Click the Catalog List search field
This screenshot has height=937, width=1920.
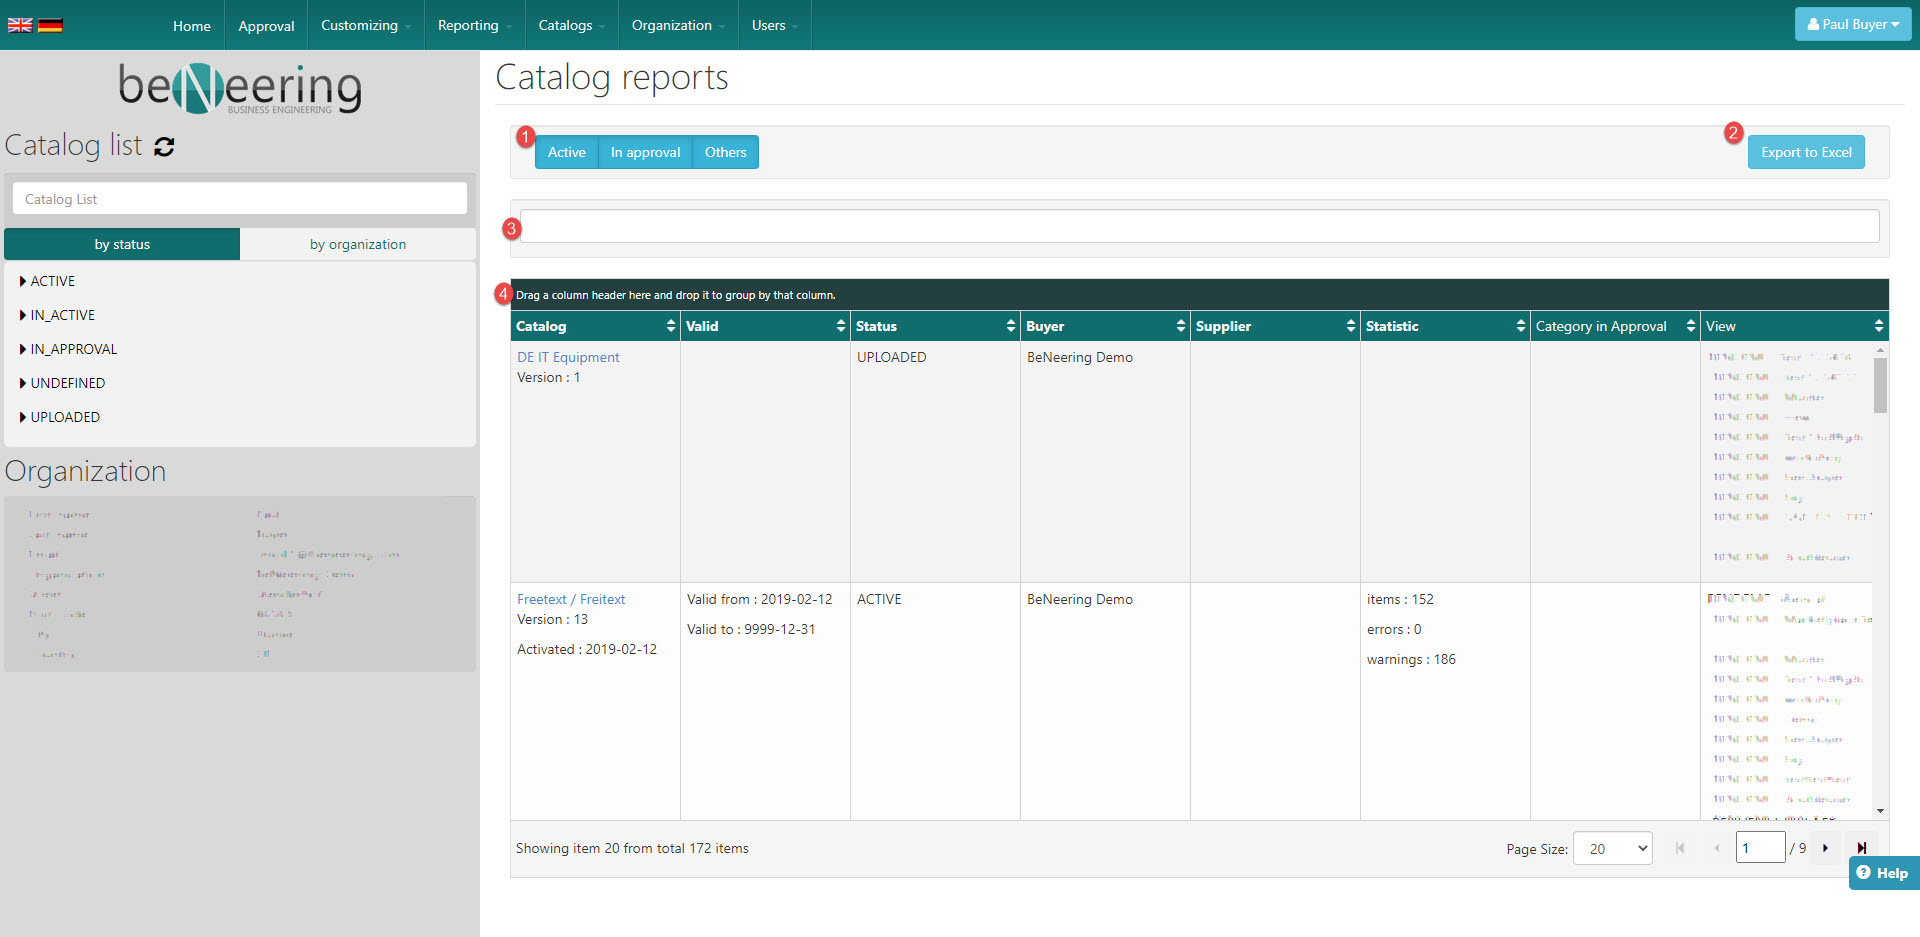coord(240,199)
